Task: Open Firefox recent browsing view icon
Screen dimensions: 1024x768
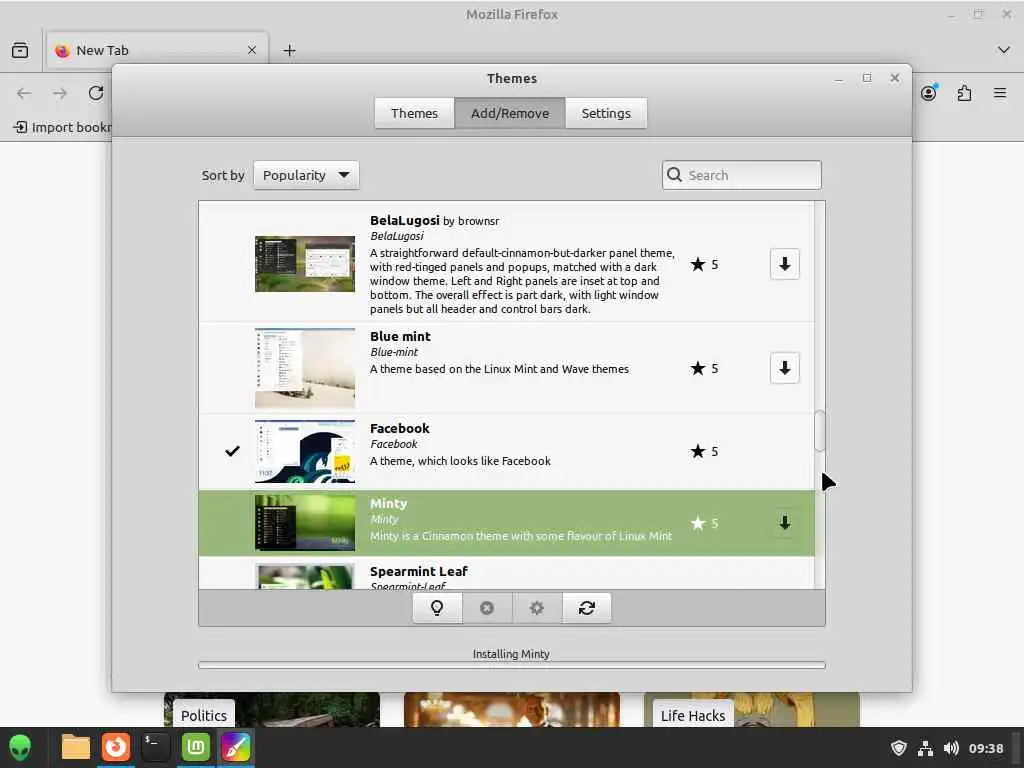Action: [20, 50]
